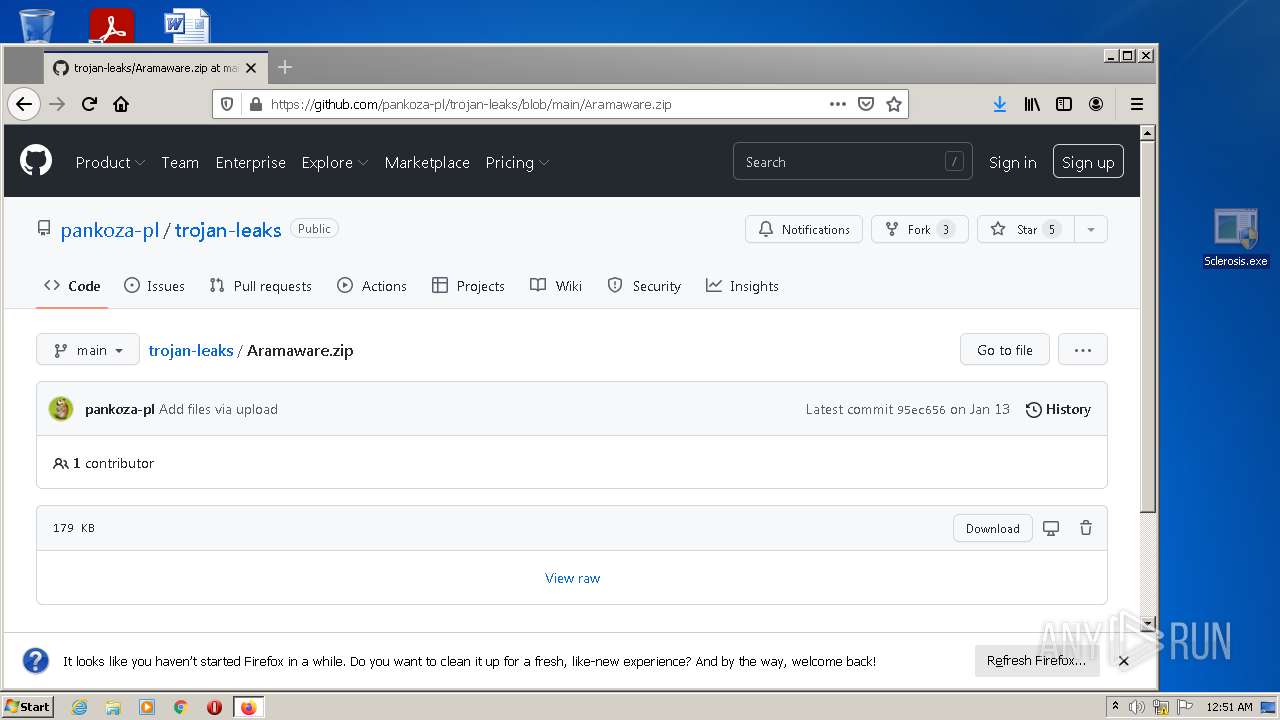1280x720 pixels.
Task: Click the Sign up button
Action: 1088,162
